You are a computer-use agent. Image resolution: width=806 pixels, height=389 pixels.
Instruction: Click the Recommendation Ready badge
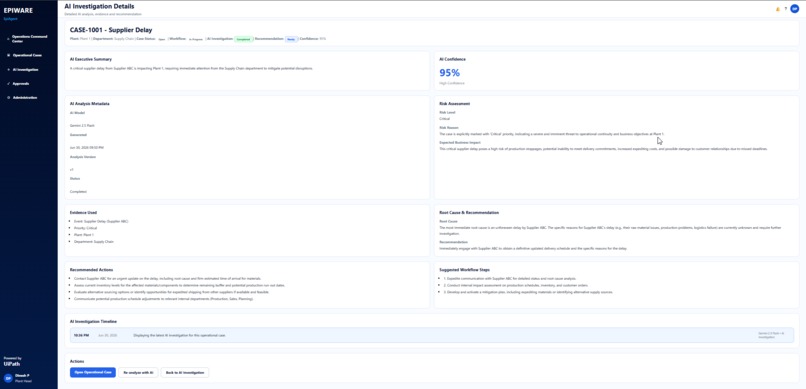pos(291,39)
